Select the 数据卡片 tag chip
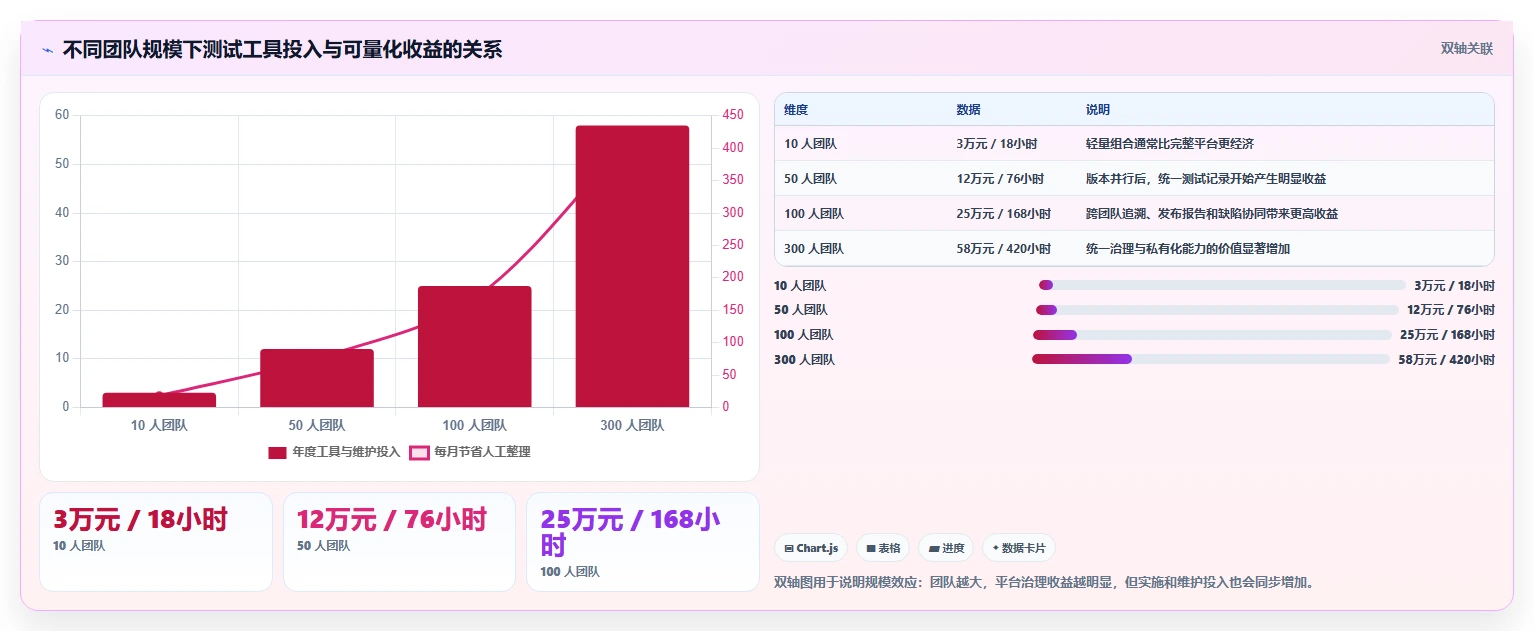Screen dimensions: 1534x631 1019,548
